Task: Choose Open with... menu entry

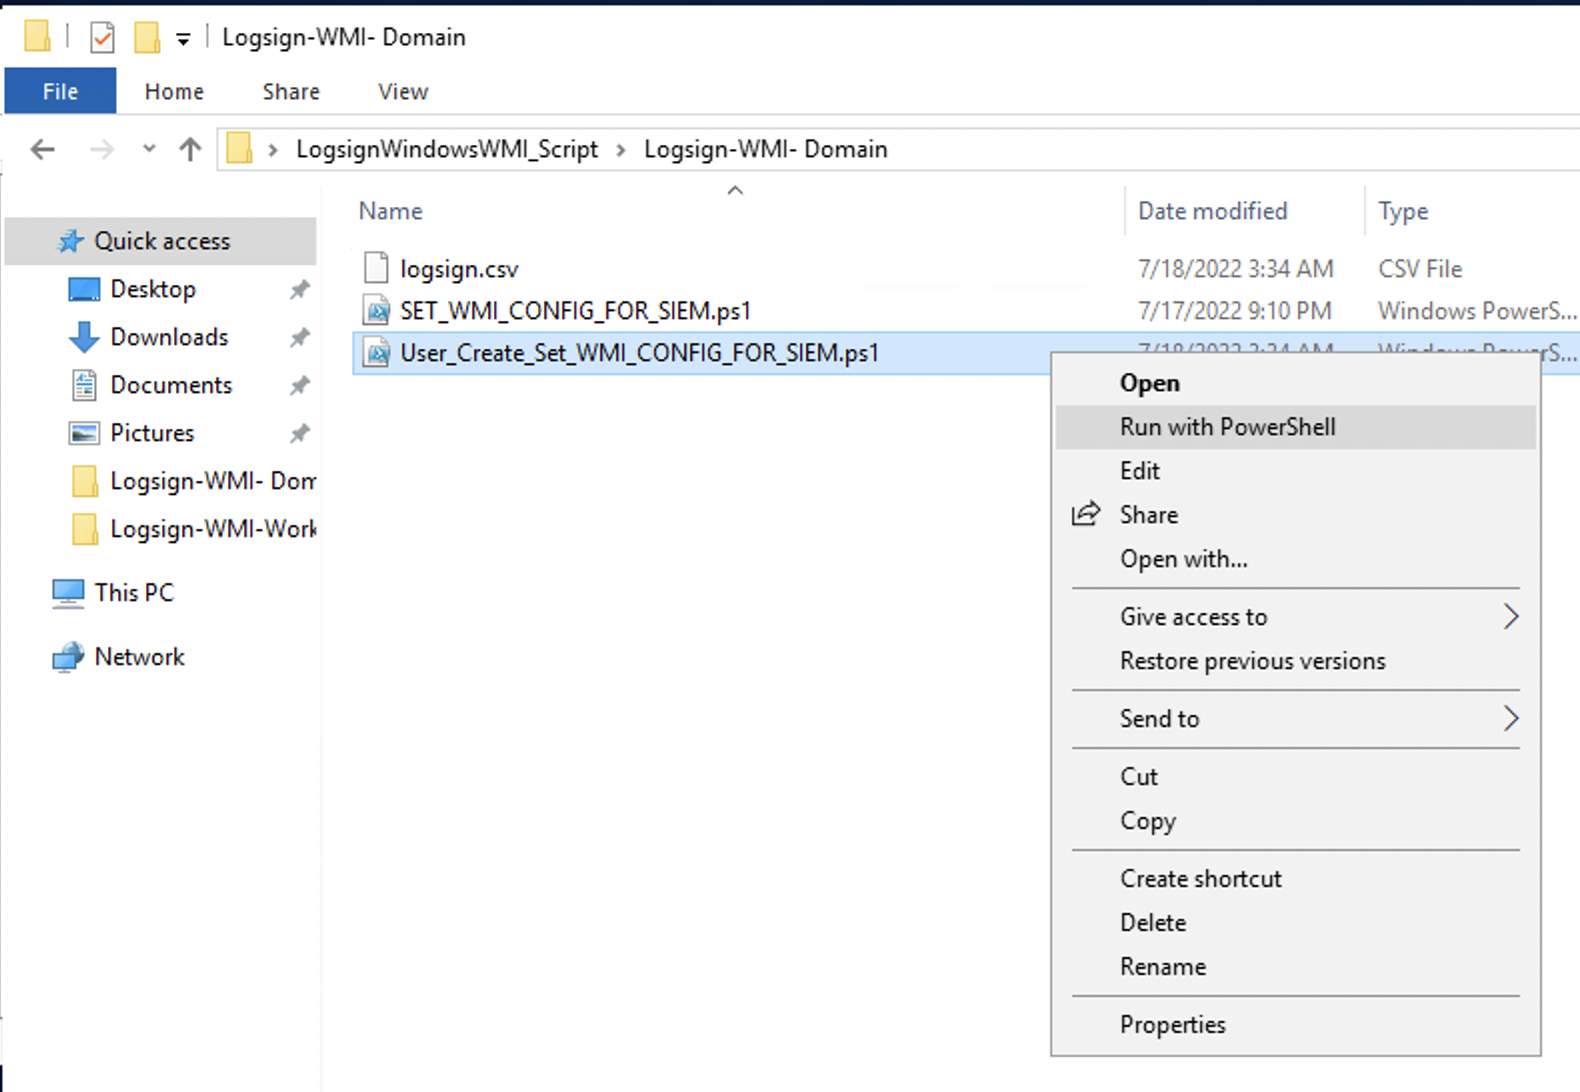Action: [x=1295, y=559]
